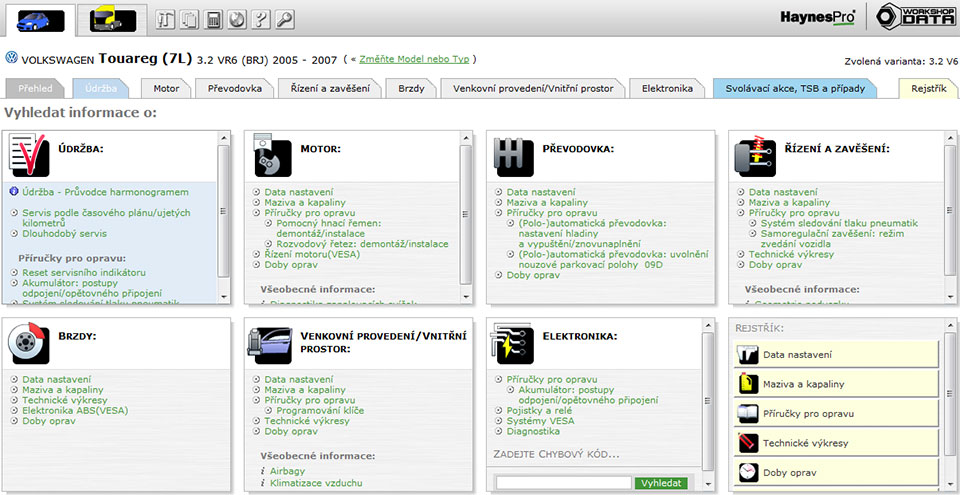The height and width of the screenshot is (495, 960).
Task: Open Venkovní provedení car seat icon
Action: [270, 344]
